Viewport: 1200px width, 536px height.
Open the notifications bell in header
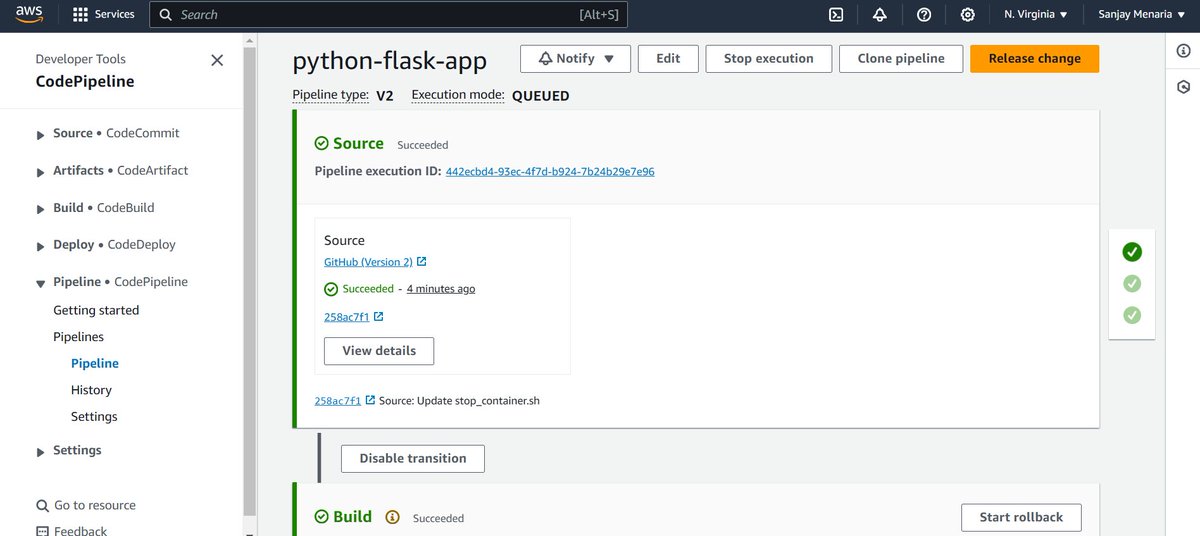(880, 15)
